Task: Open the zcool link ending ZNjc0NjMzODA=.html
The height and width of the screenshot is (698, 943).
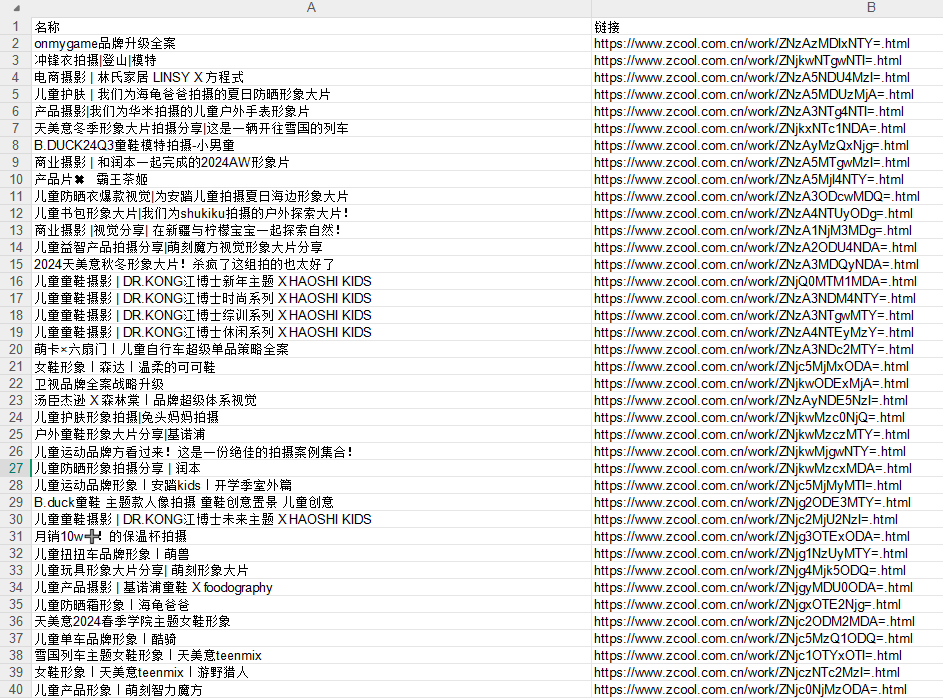Action: tap(750, 690)
